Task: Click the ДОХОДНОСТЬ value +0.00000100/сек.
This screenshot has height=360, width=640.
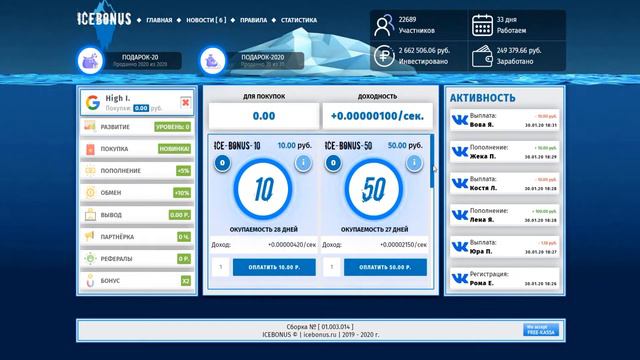Action: [x=377, y=116]
